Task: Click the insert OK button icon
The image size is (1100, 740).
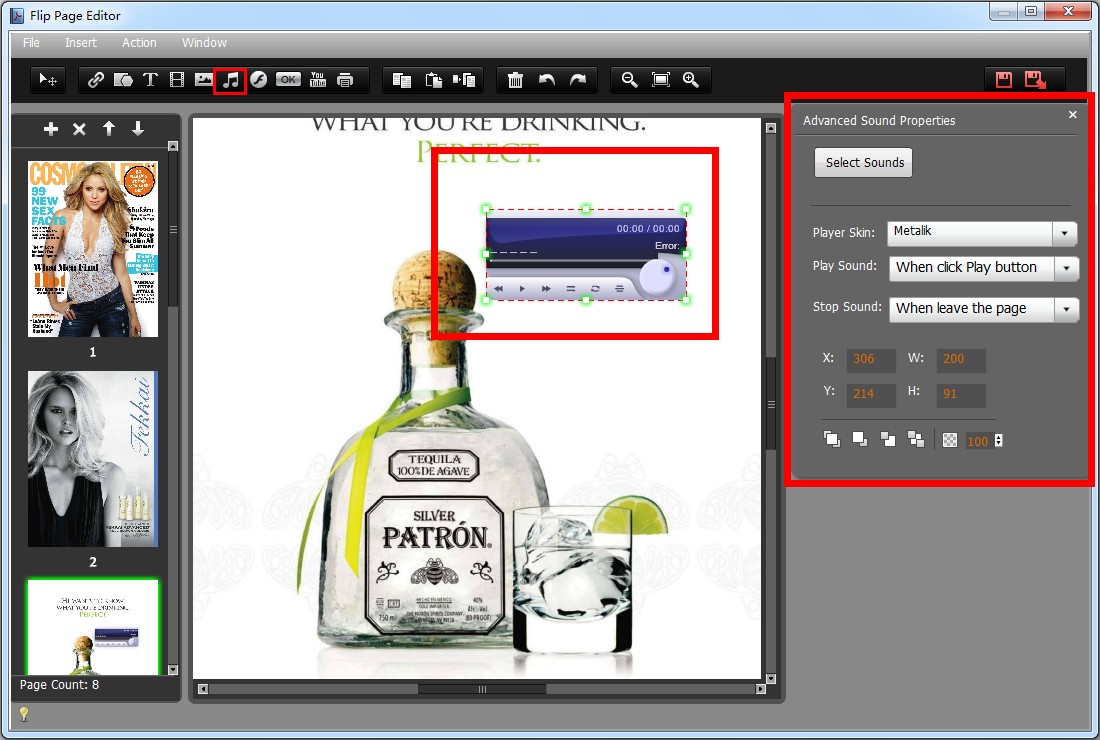Action: 288,80
